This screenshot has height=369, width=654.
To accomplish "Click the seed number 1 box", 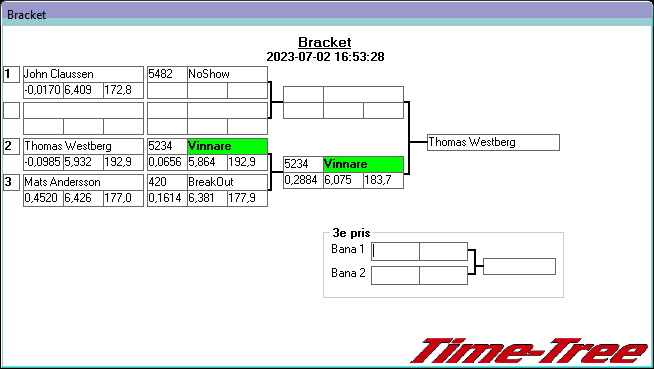I will click(x=11, y=75).
